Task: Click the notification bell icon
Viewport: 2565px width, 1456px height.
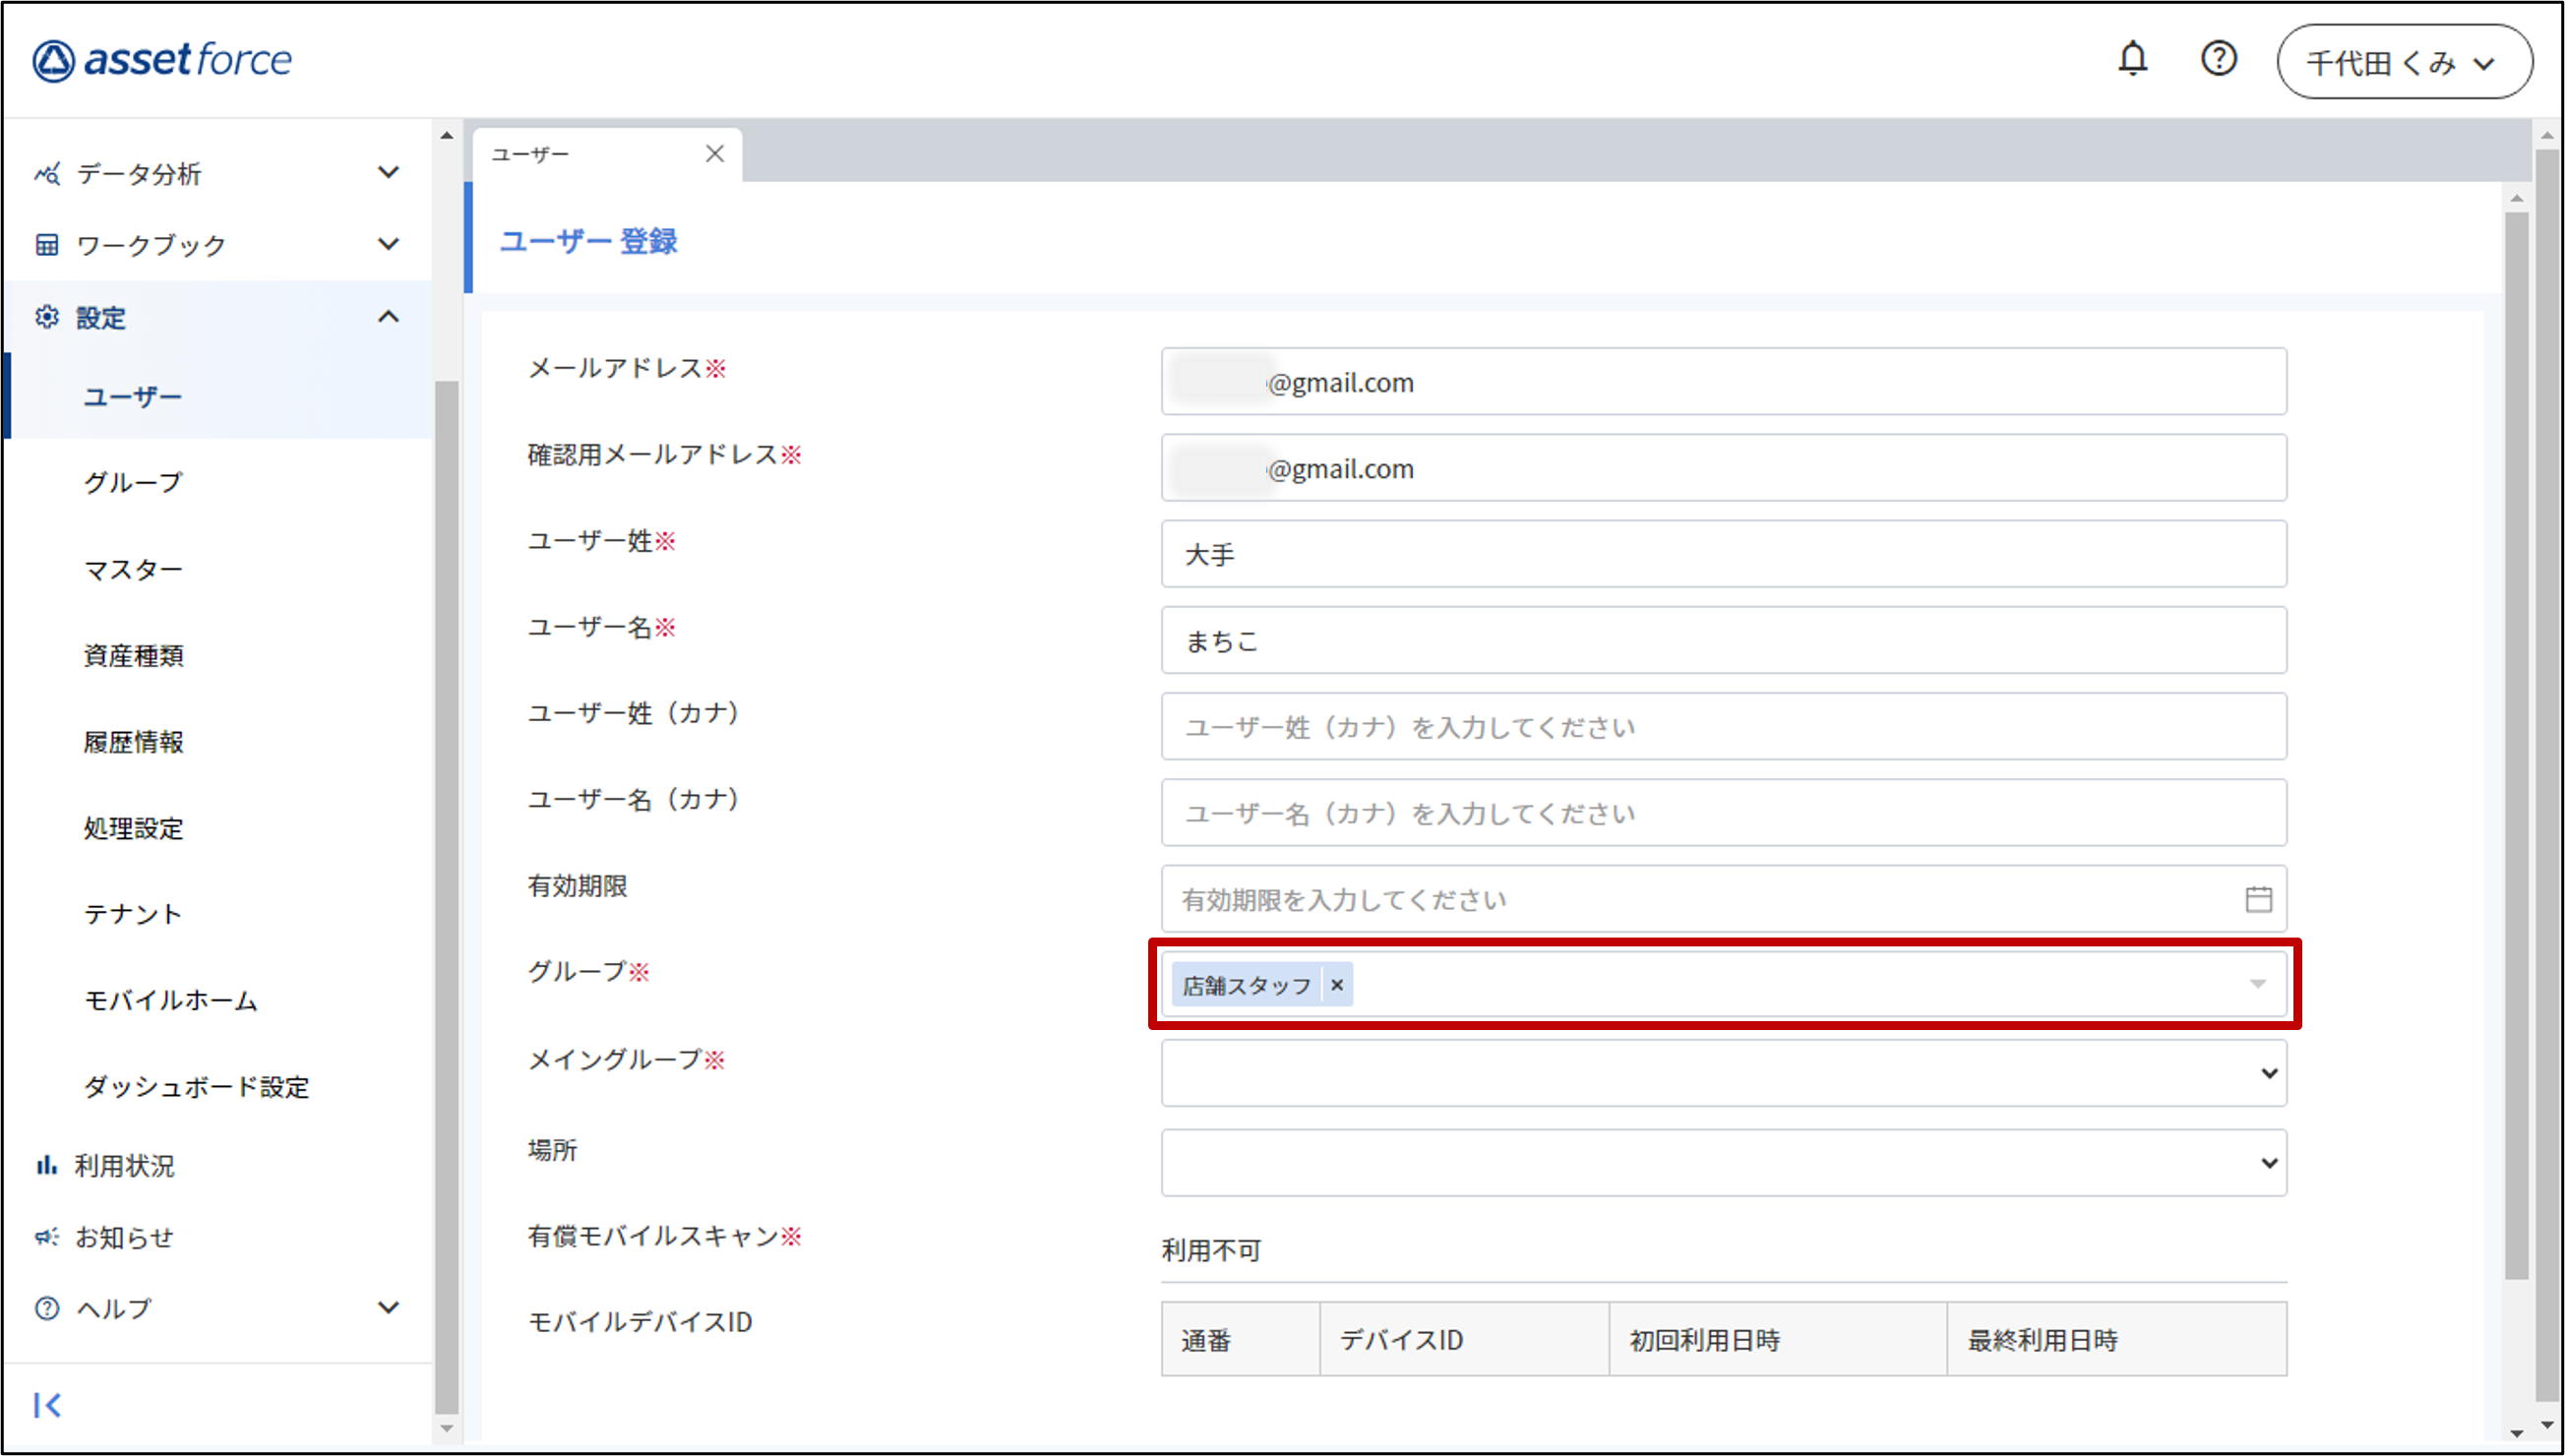Action: pyautogui.click(x=2132, y=59)
